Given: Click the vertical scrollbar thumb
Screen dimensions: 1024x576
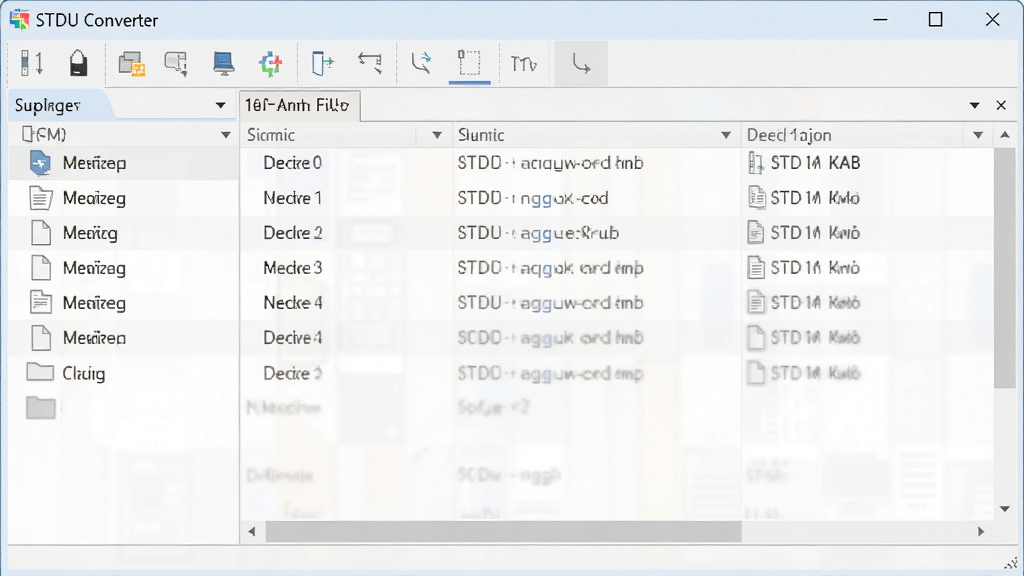Looking at the screenshot, I should [1005, 268].
